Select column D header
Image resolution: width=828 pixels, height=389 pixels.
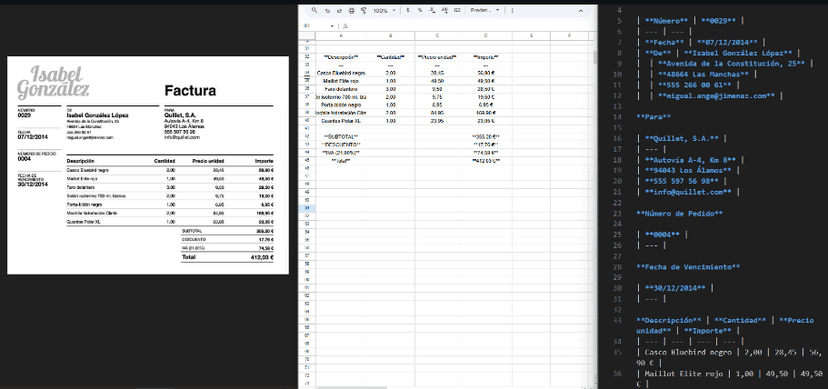(486, 36)
